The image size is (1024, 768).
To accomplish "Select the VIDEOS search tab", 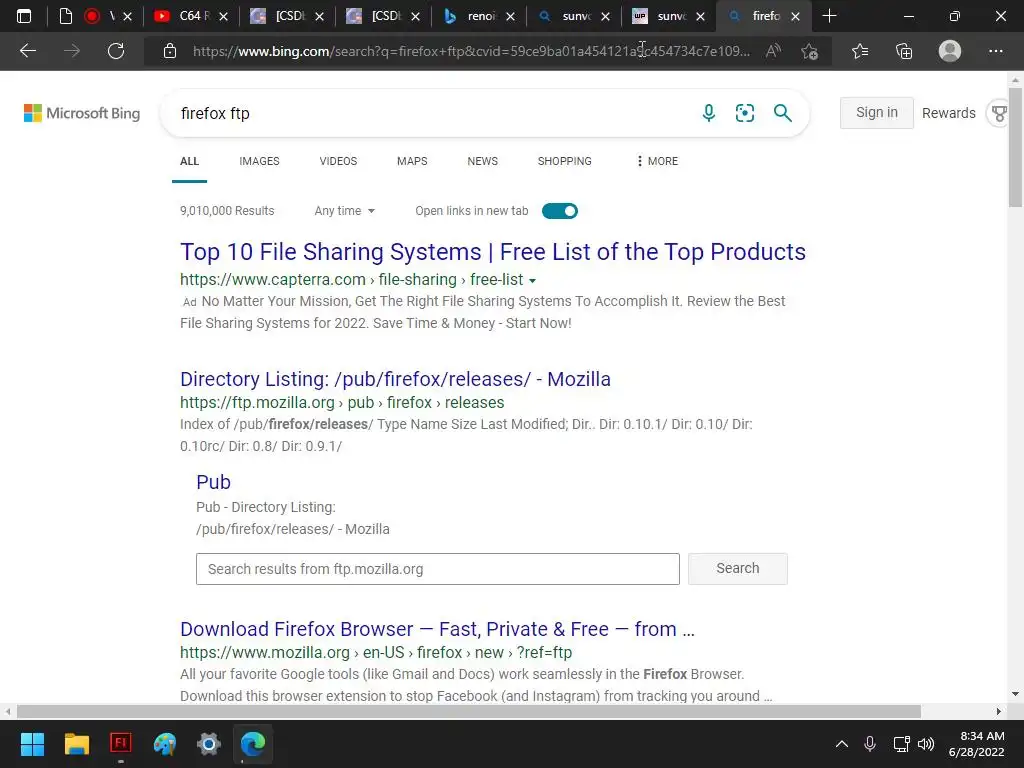I will click(x=338, y=161).
